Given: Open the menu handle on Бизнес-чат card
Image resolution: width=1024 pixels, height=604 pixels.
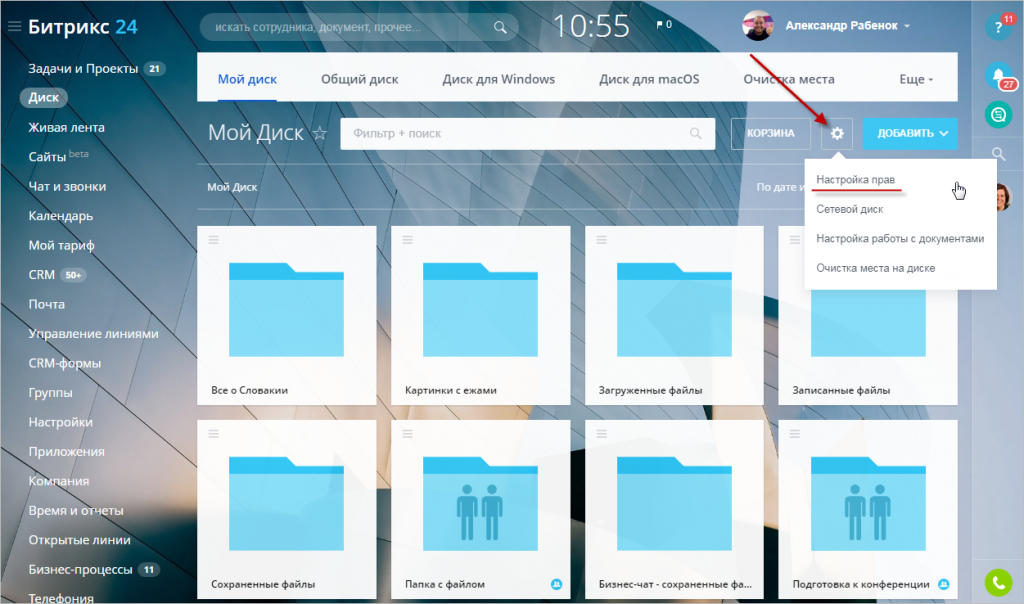Looking at the screenshot, I should 601,434.
